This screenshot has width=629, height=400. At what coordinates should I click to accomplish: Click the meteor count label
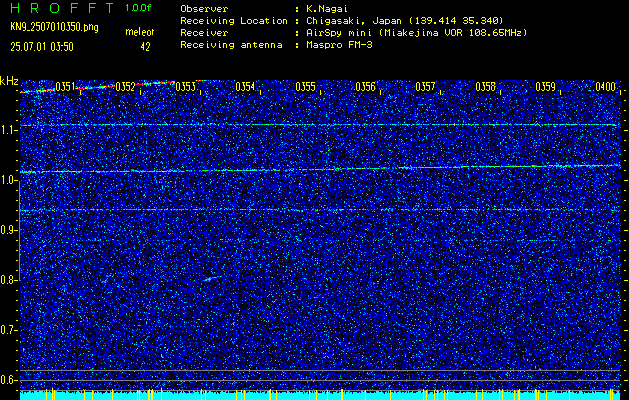tap(140, 32)
